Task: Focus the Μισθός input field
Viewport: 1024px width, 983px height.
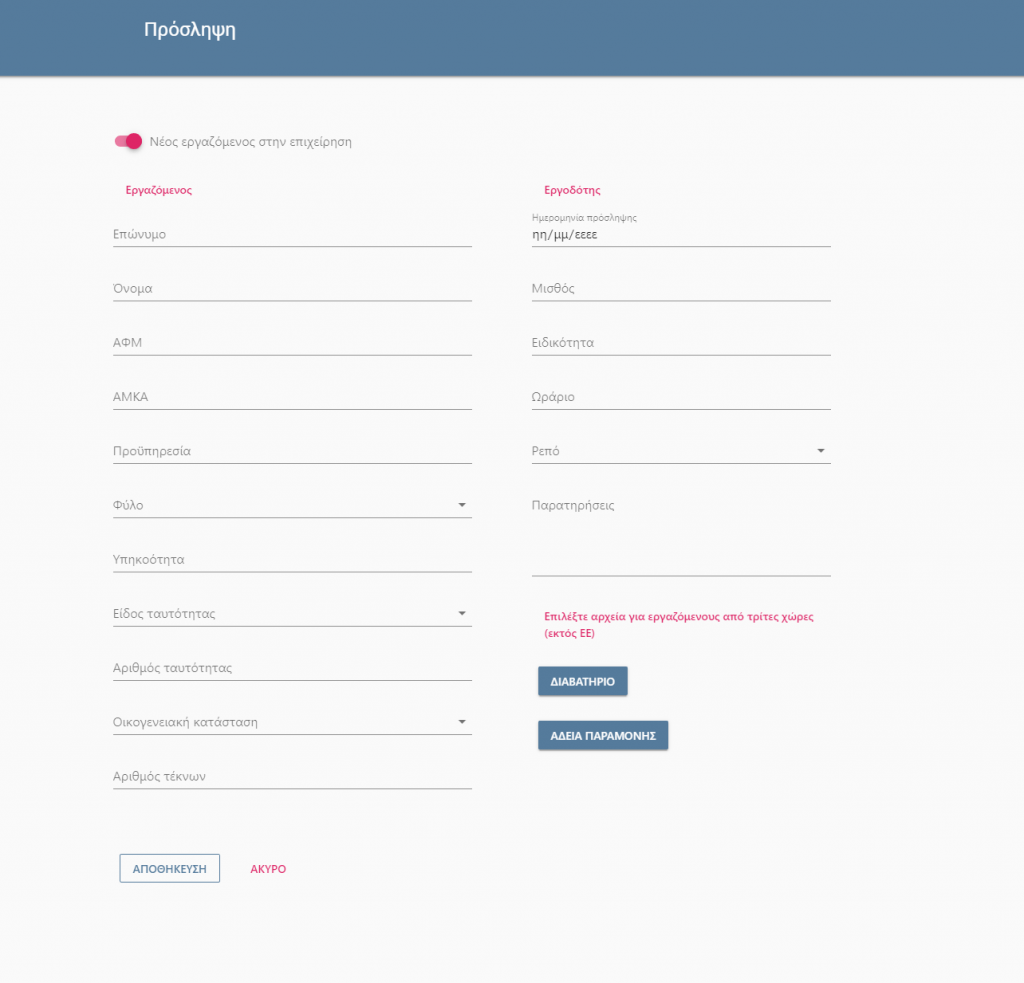Action: point(680,288)
